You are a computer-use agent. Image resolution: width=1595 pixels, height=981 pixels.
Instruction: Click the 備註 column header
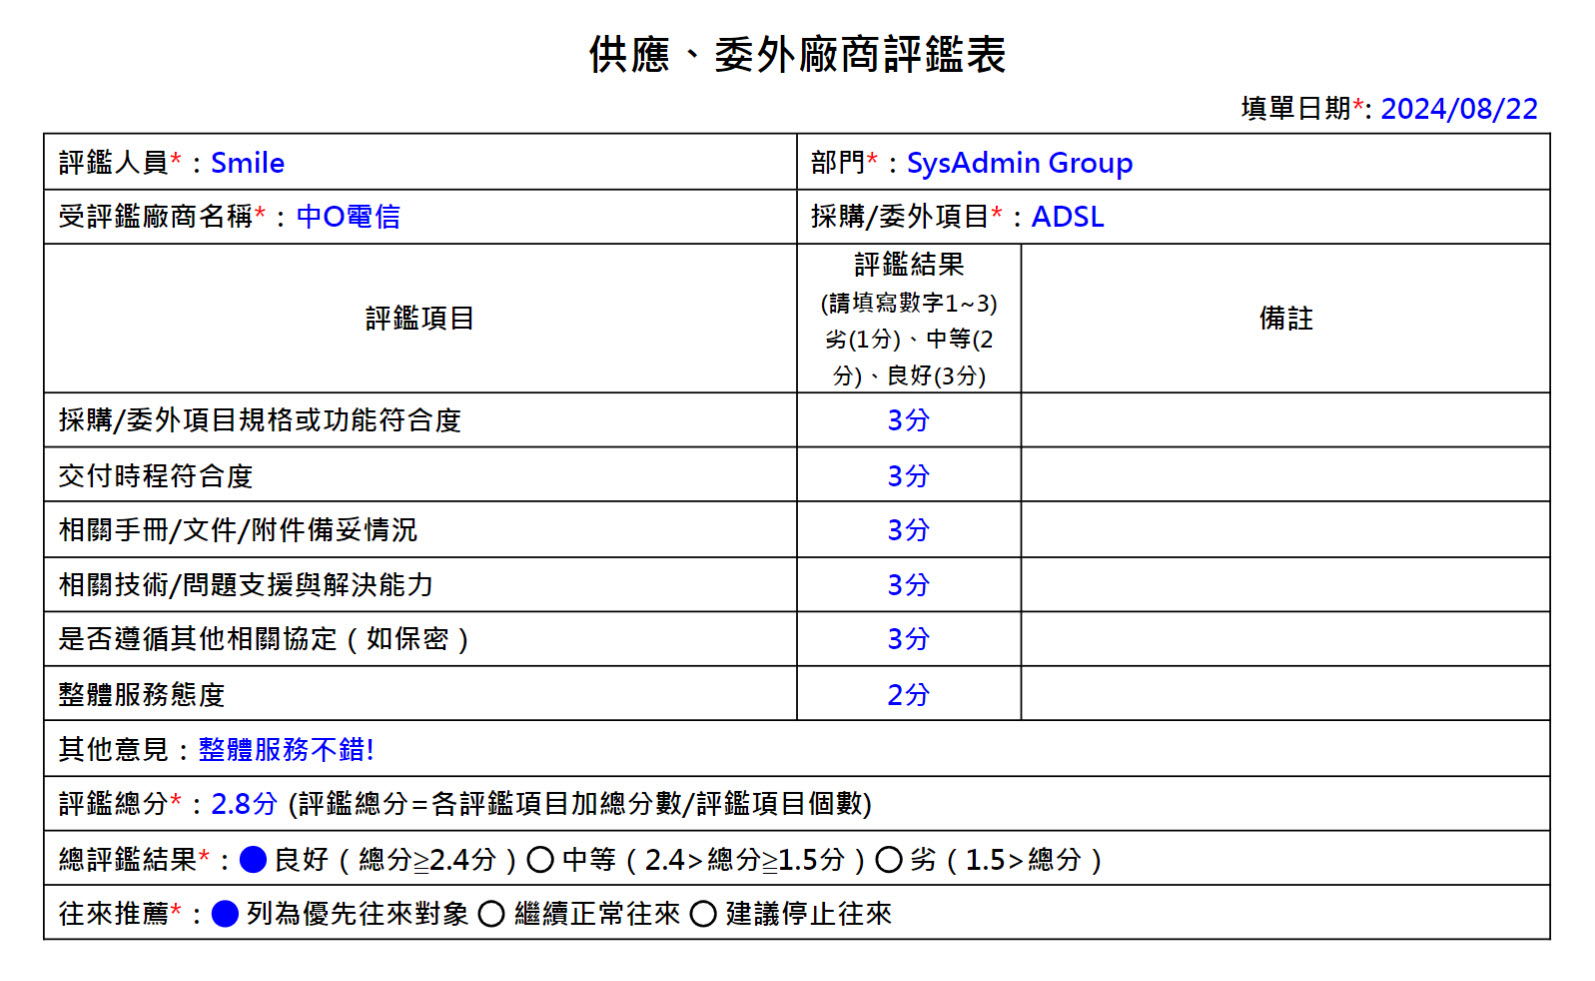tap(1286, 318)
